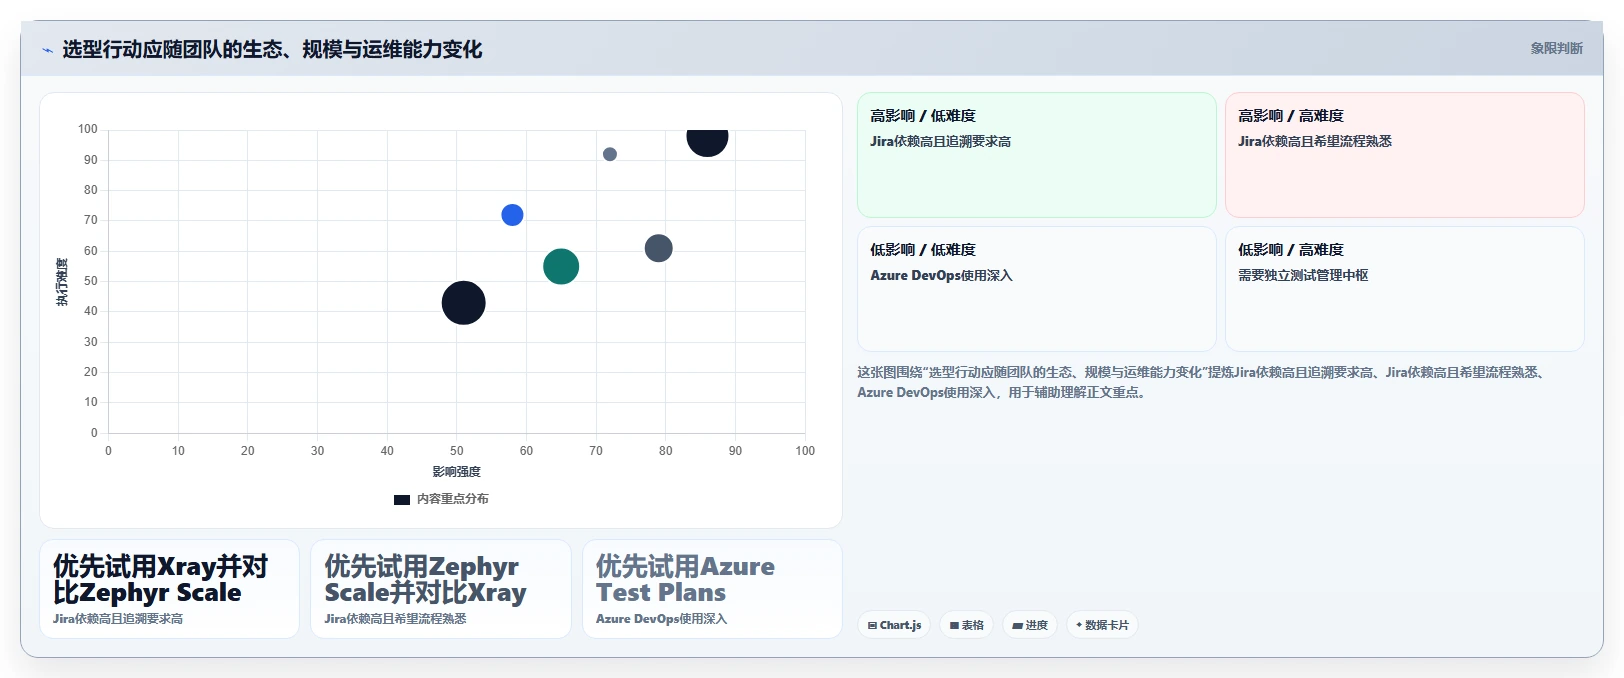The width and height of the screenshot is (1624, 678).
Task: Select the bright blue bubble on the chart
Action: tap(512, 215)
